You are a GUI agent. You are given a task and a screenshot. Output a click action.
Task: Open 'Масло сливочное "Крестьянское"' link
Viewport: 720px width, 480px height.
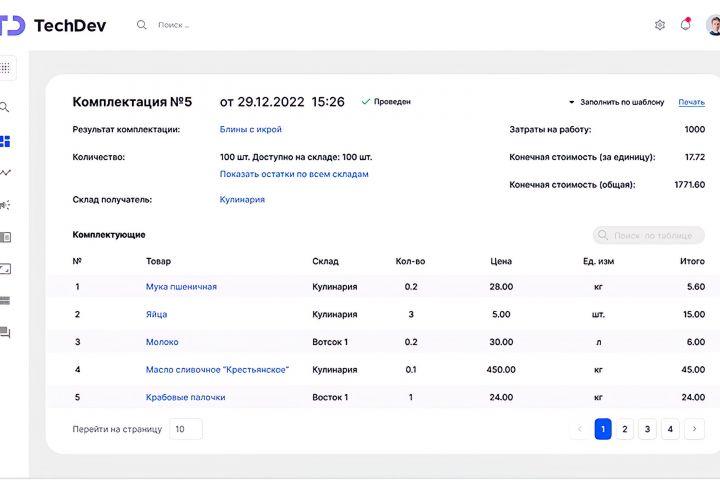point(217,370)
